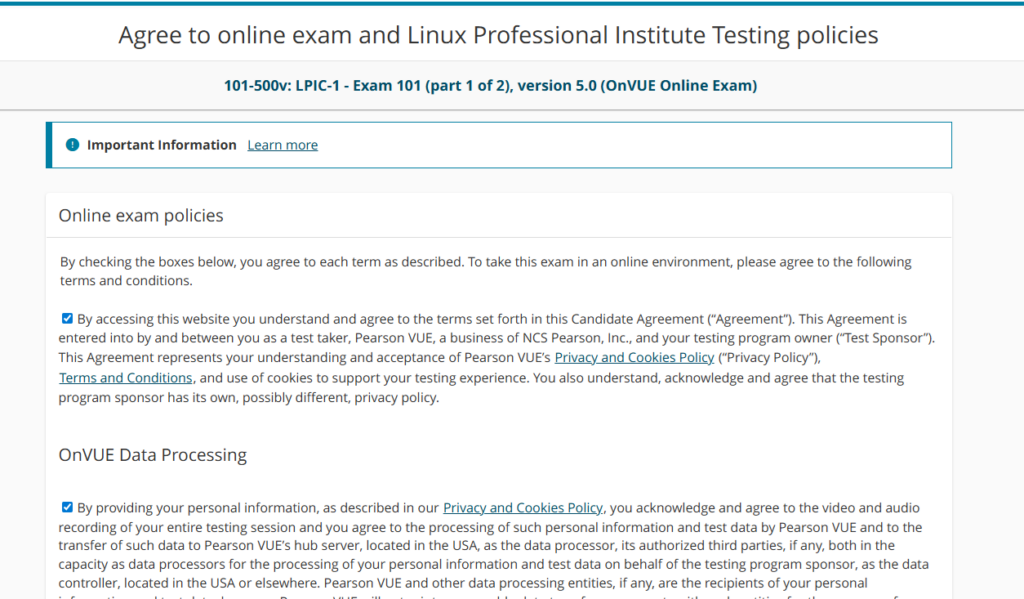Select the 'OnVUE Data Processing' section heading
1024x599 pixels.
152,455
